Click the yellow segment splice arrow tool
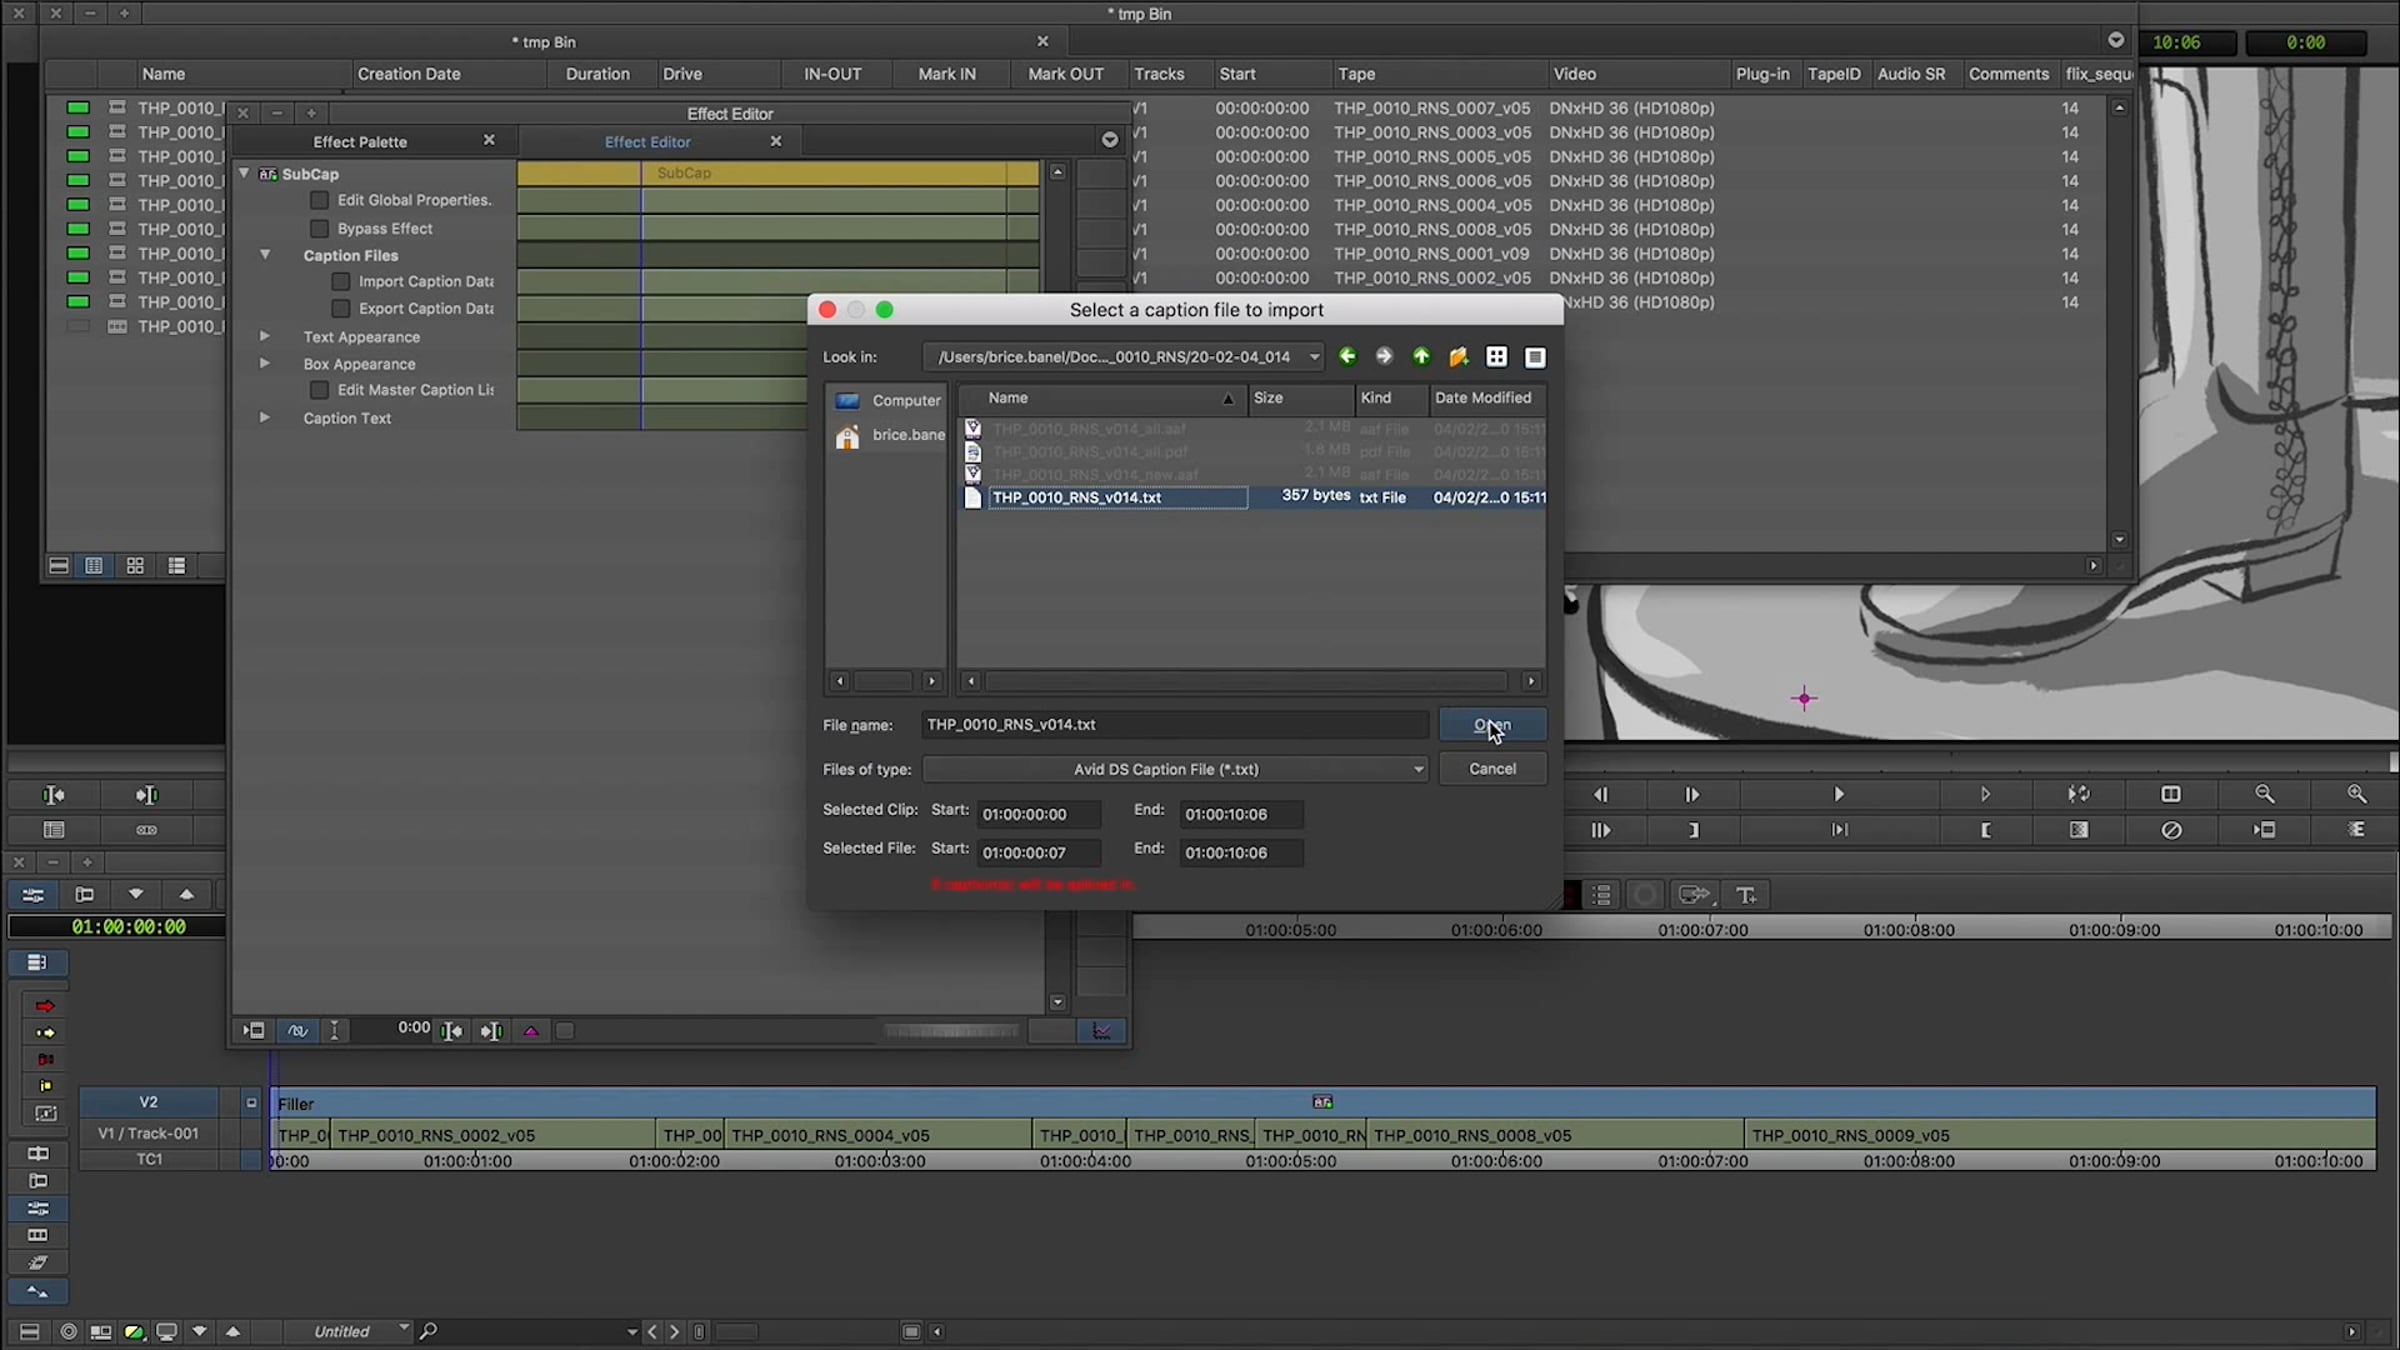 click(x=45, y=1033)
